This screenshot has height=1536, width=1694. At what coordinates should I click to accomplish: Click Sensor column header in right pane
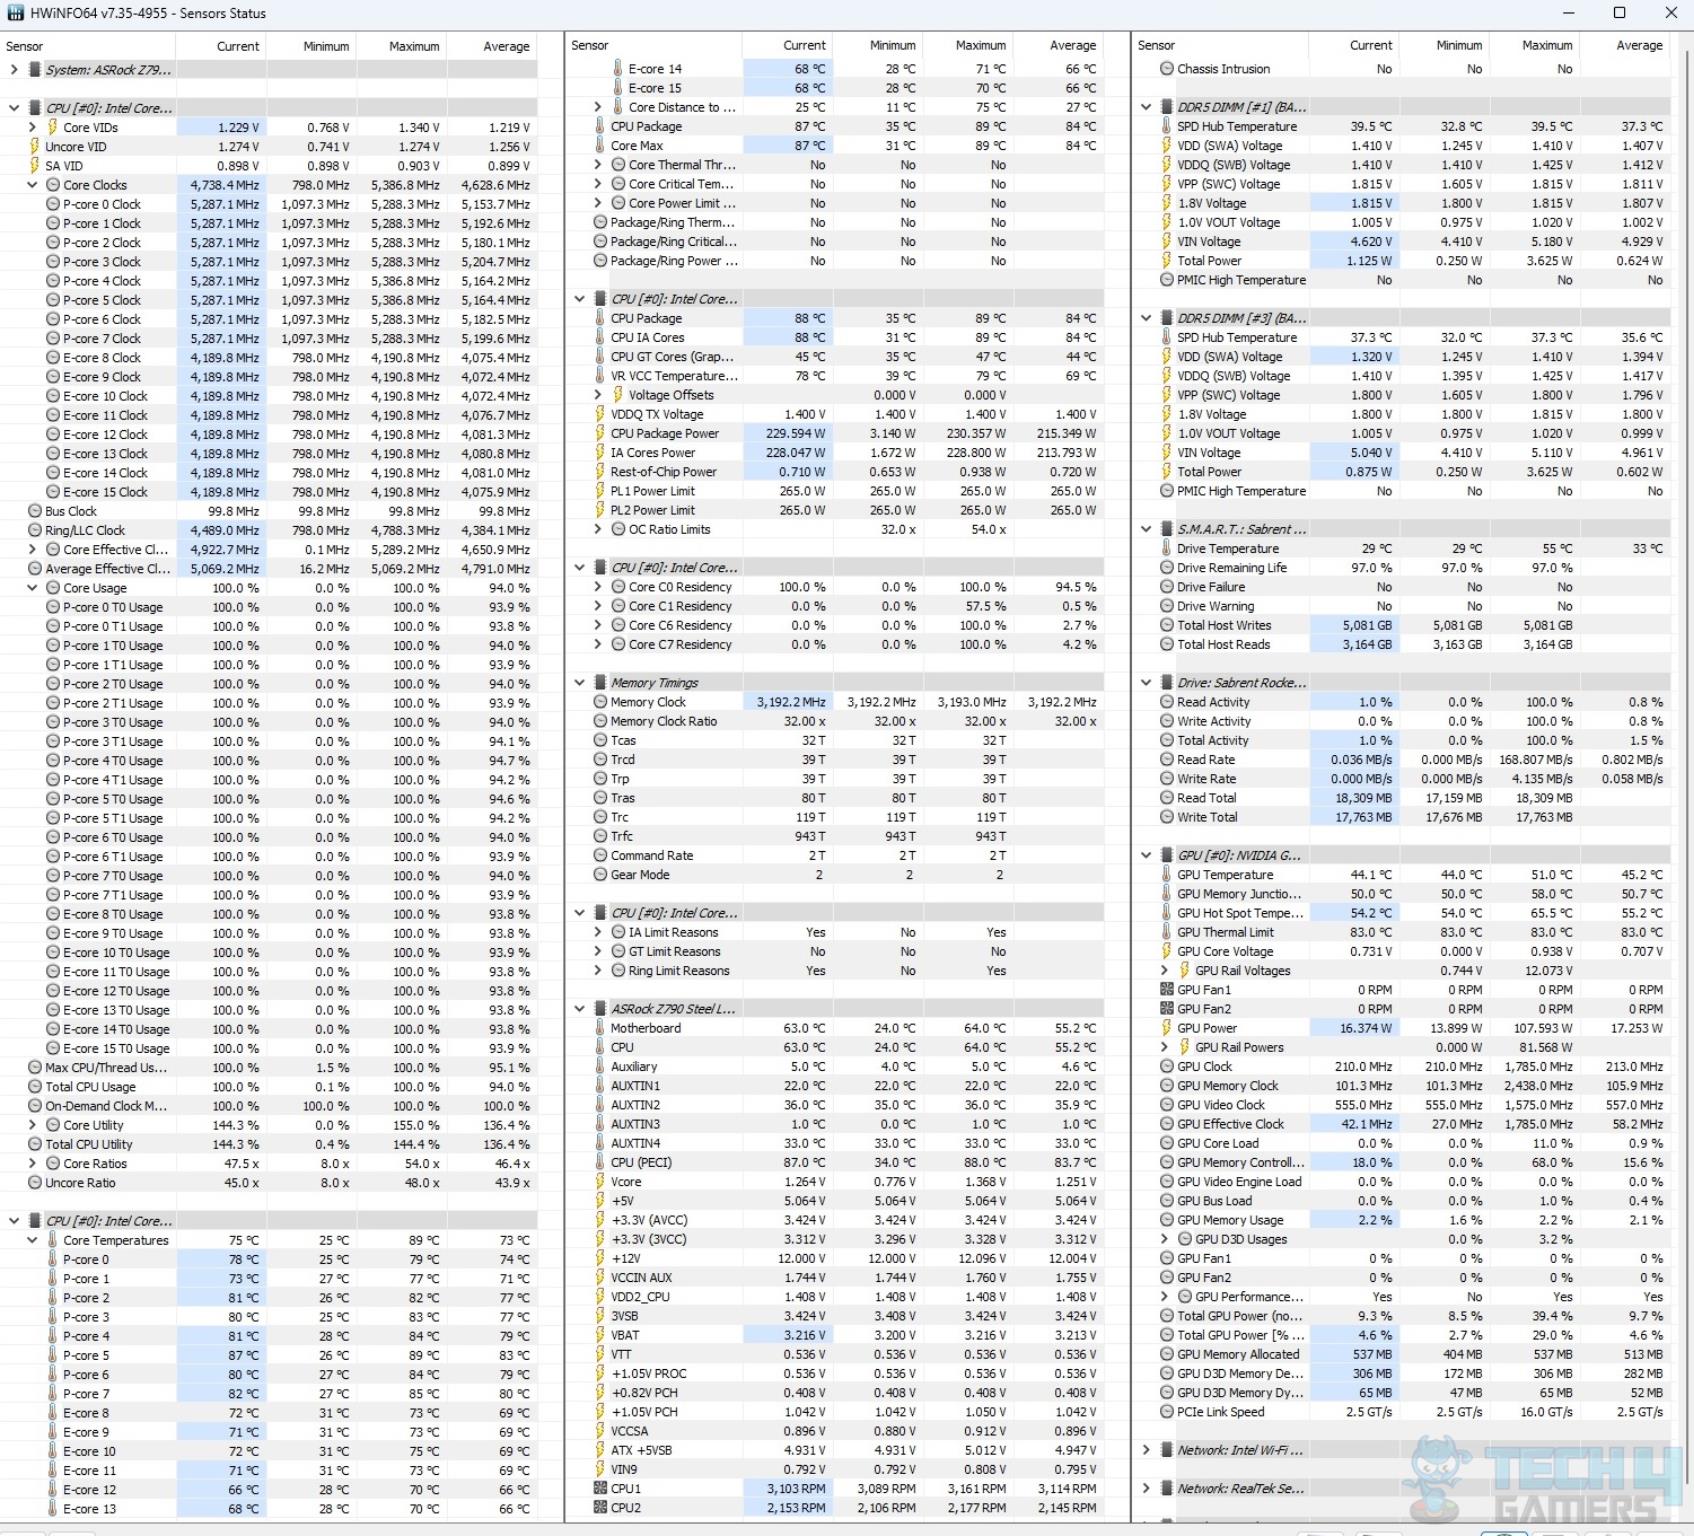(x=1220, y=45)
